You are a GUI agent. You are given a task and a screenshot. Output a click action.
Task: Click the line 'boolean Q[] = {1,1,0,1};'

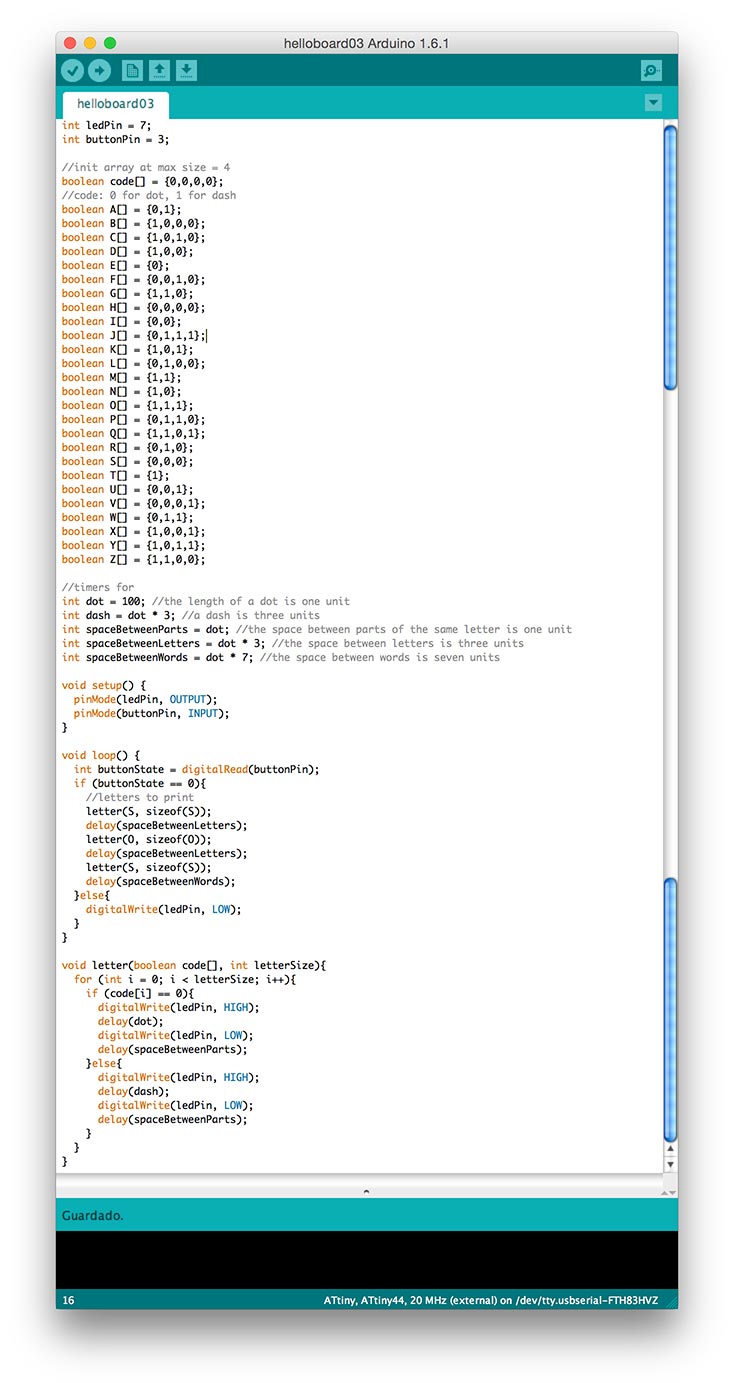(134, 433)
